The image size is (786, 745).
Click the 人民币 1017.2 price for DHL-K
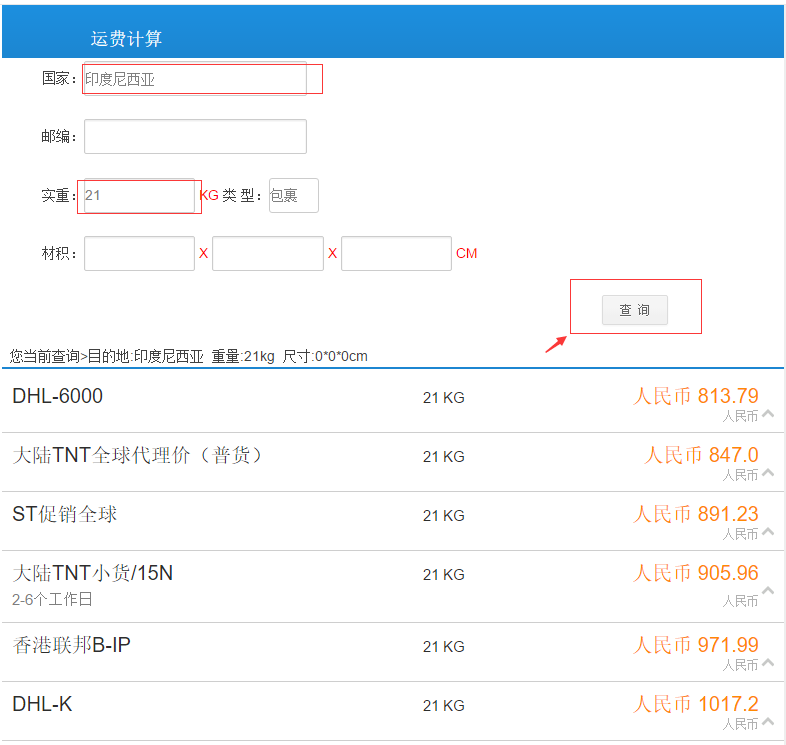[695, 704]
